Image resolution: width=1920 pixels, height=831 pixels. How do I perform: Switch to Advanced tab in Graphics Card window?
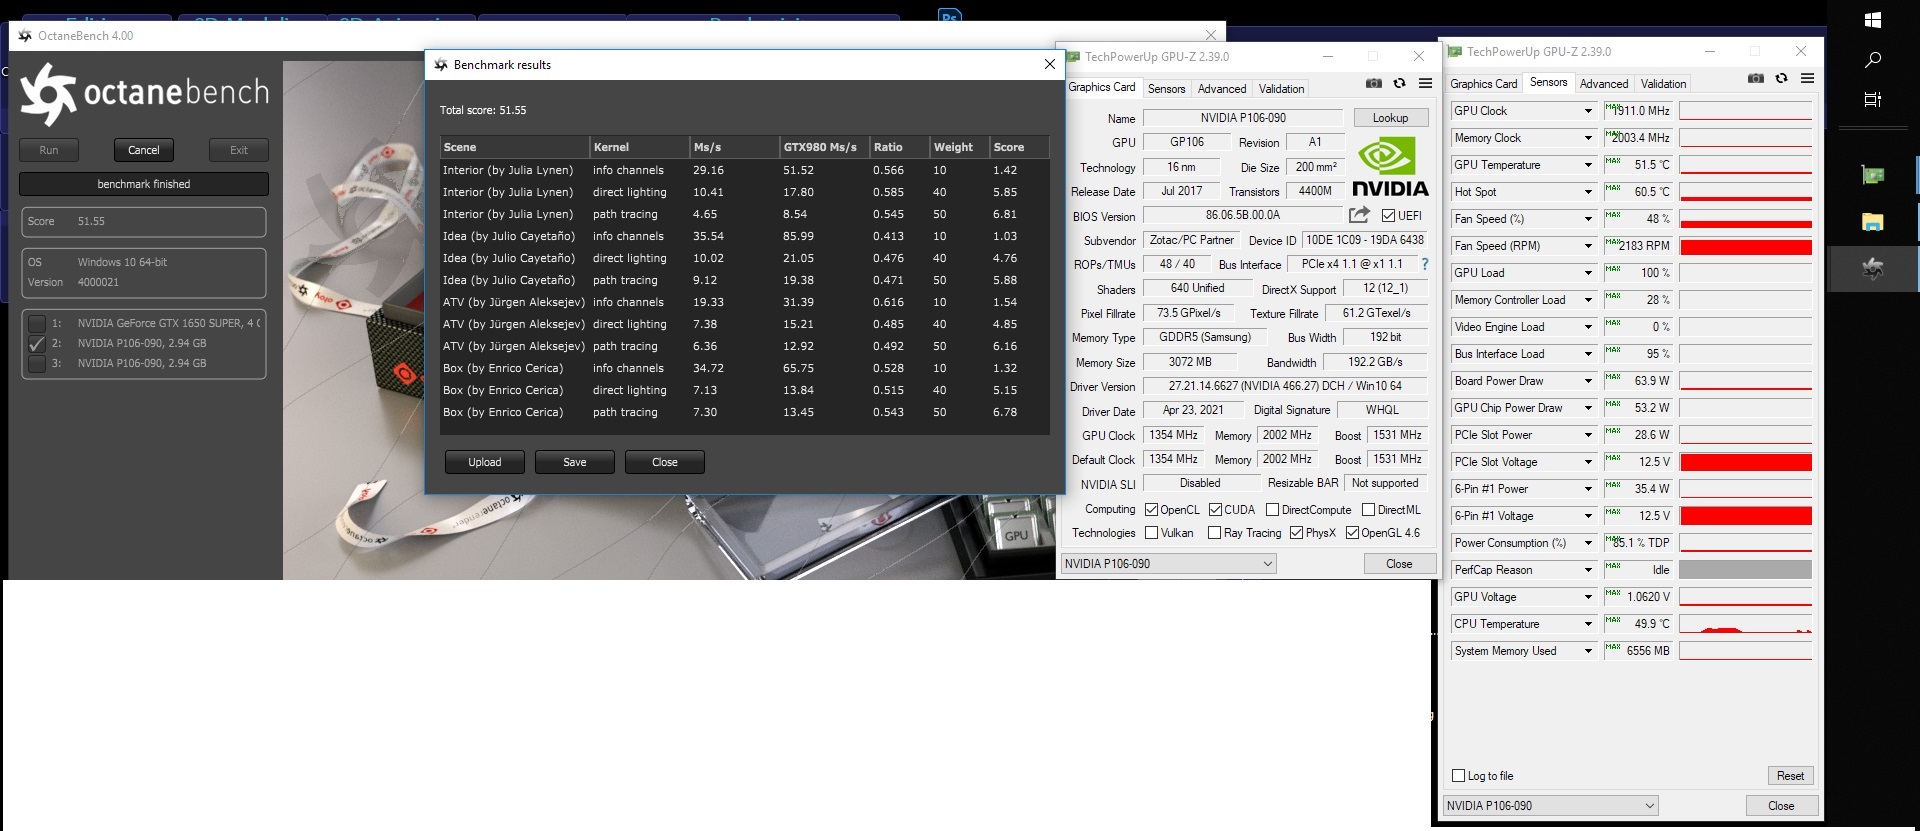pyautogui.click(x=1222, y=89)
